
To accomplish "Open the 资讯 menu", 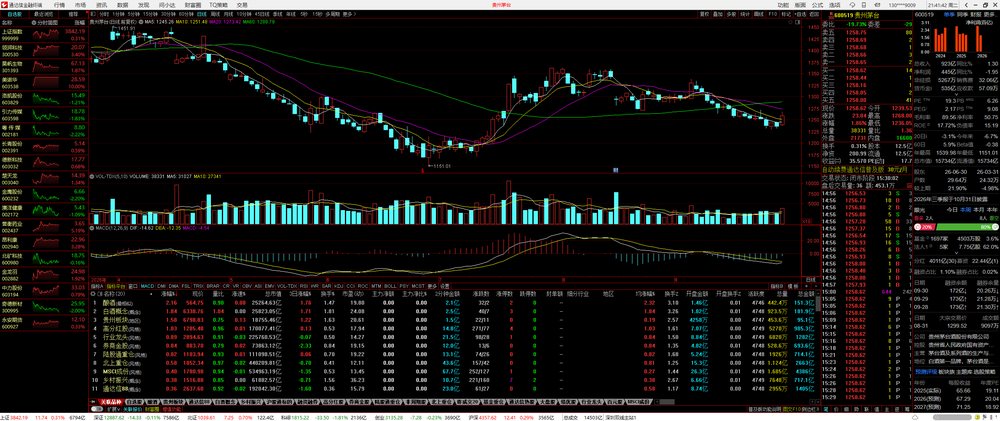I will click(x=101, y=4).
